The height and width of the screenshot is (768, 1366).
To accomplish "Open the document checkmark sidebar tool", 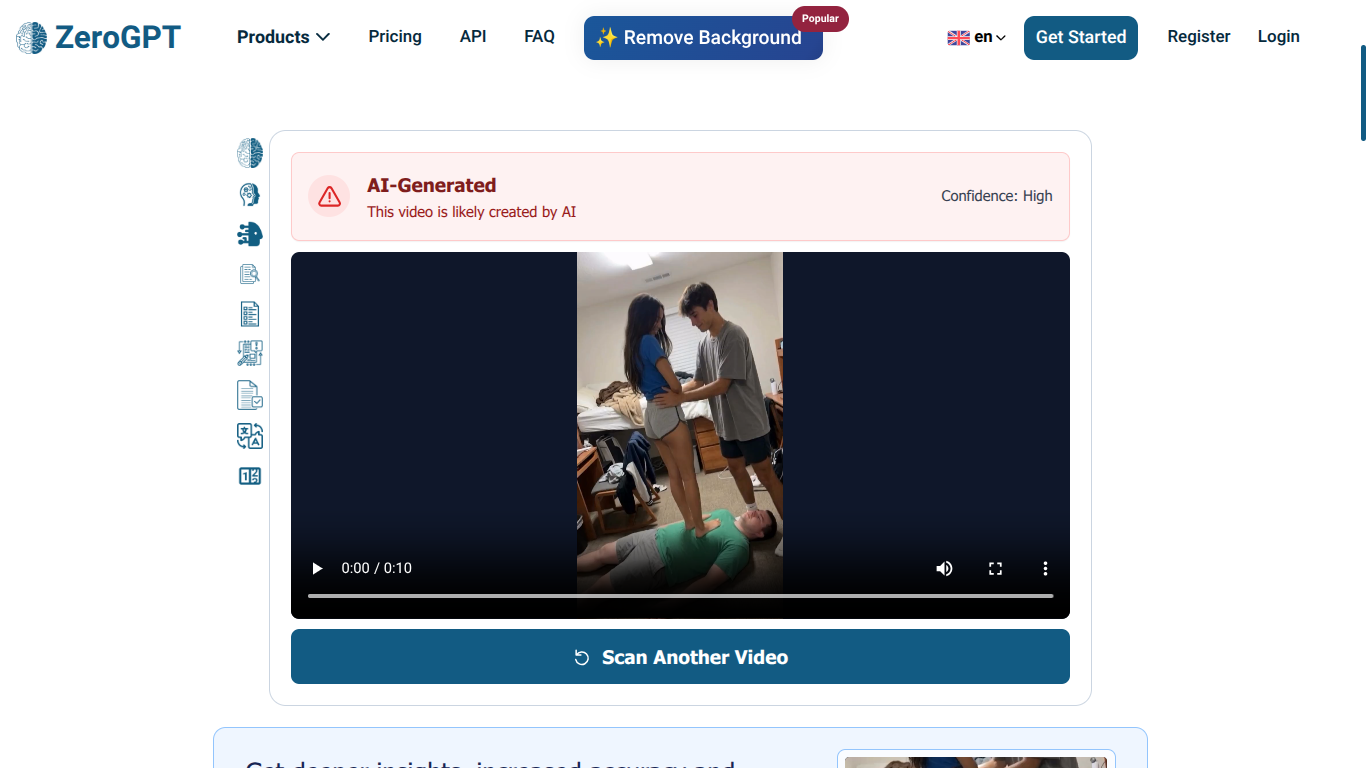I will click(250, 395).
